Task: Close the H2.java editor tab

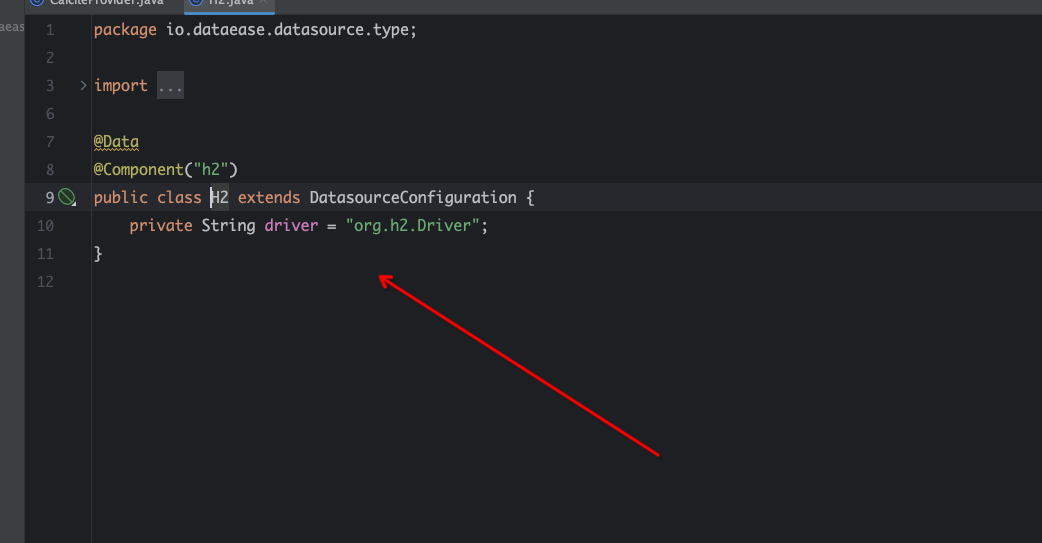Action: (x=264, y=3)
